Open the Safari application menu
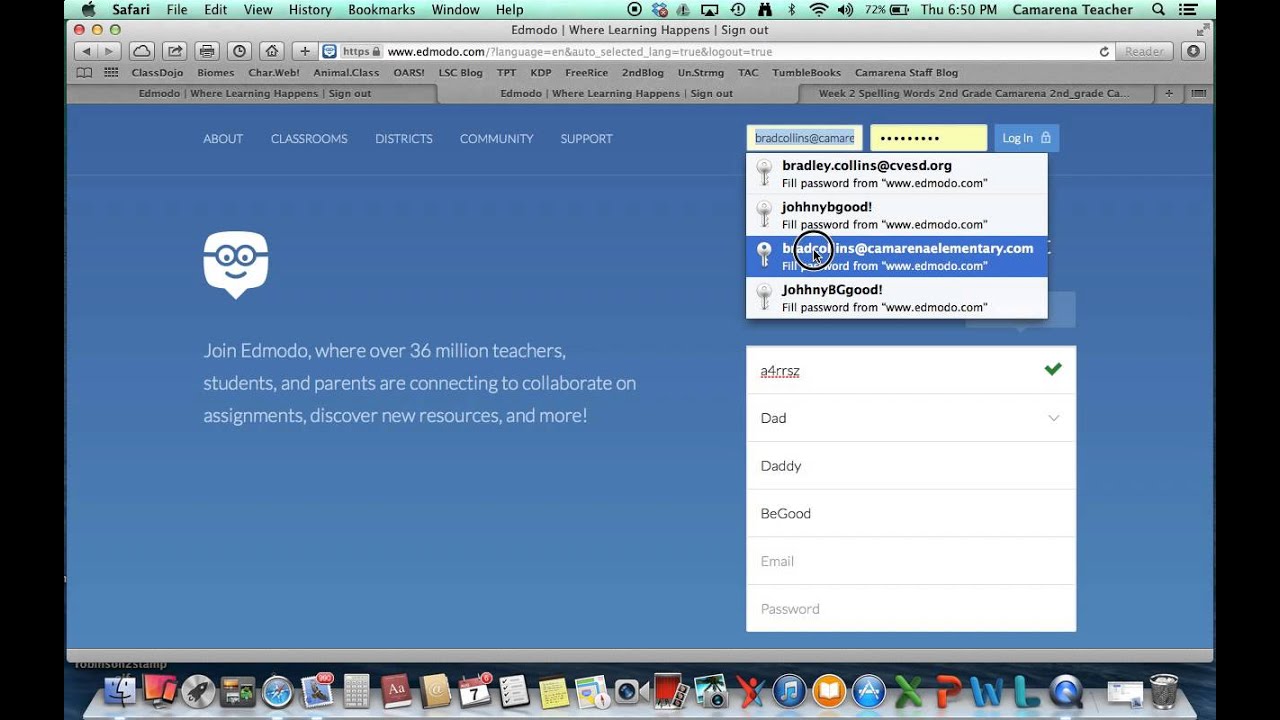1280x720 pixels. click(132, 10)
